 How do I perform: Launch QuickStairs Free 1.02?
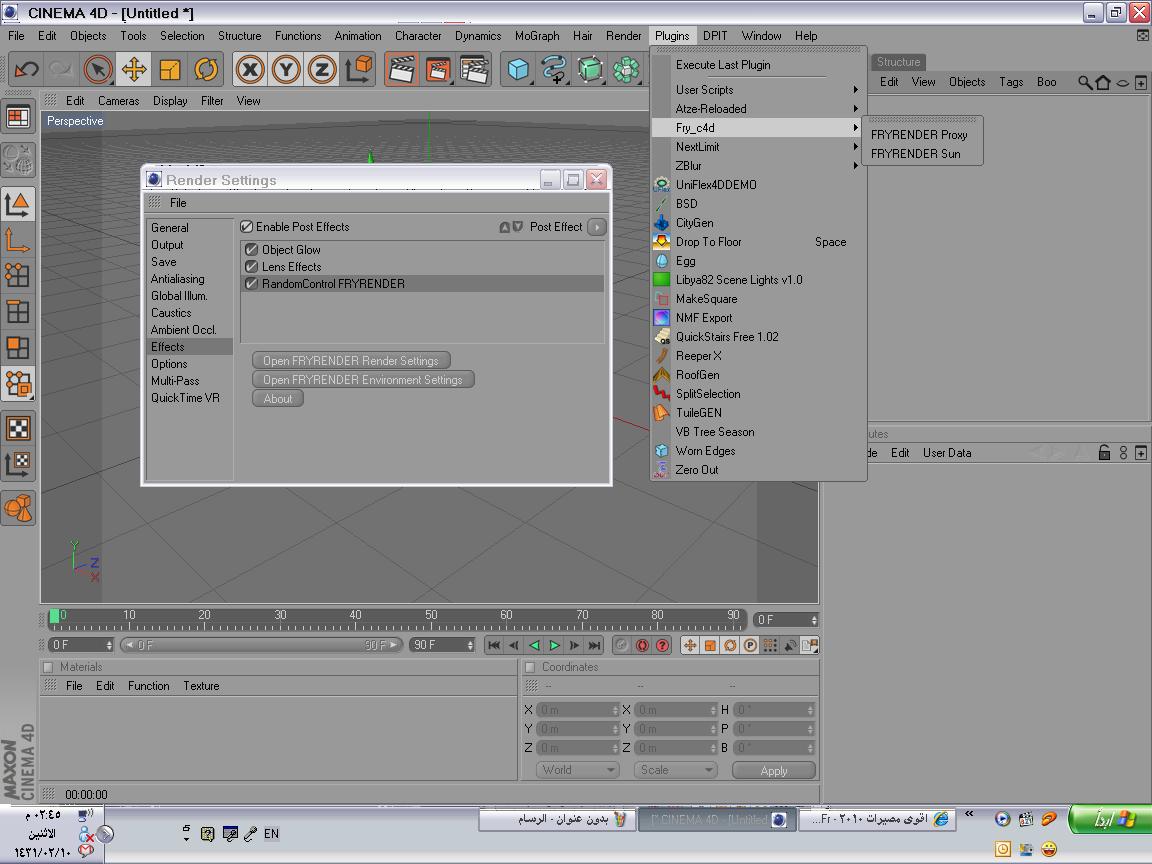tap(759, 336)
